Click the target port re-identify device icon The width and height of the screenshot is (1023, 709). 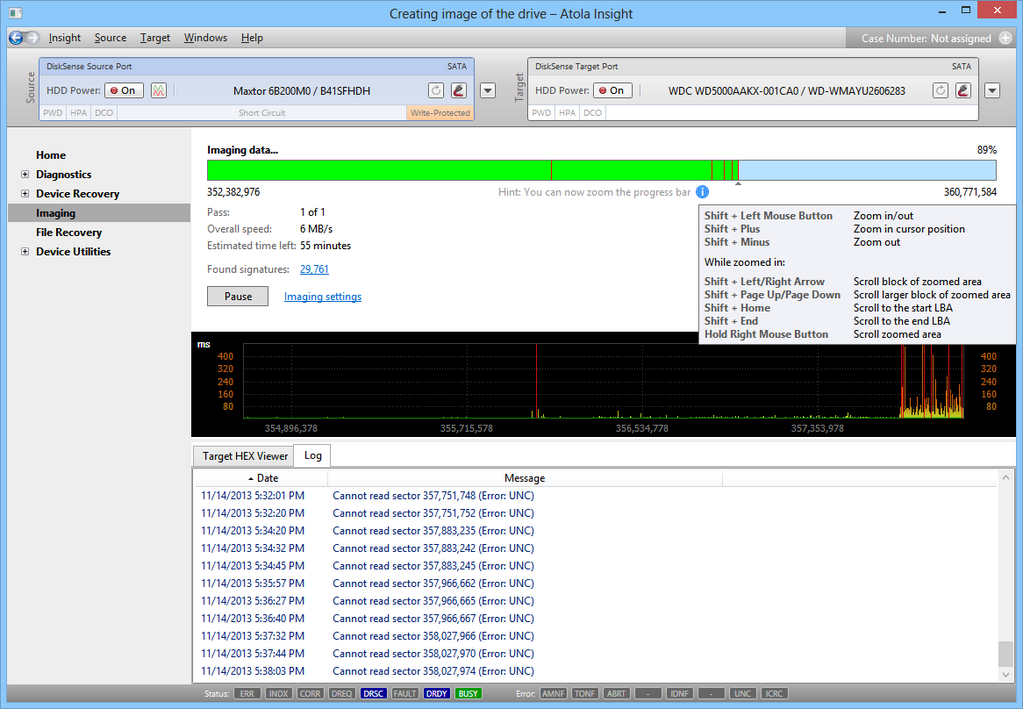pyautogui.click(x=940, y=91)
